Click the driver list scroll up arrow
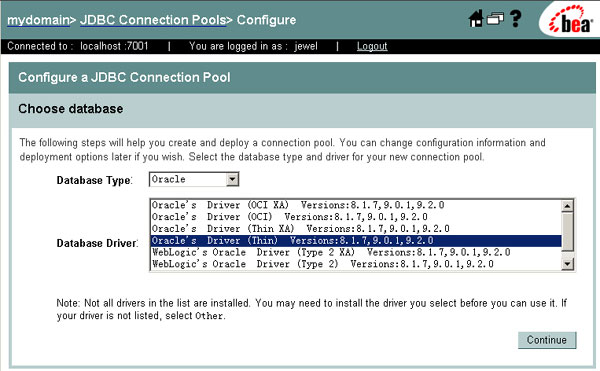Image resolution: width=600 pixels, height=371 pixels. (x=567, y=206)
